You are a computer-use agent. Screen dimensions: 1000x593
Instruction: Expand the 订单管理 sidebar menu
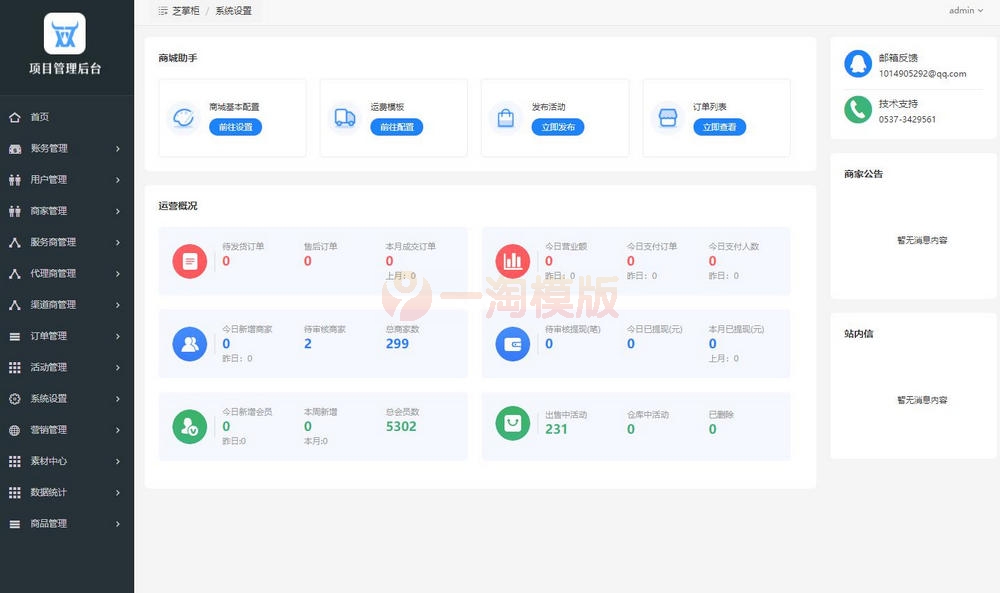[x=66, y=336]
